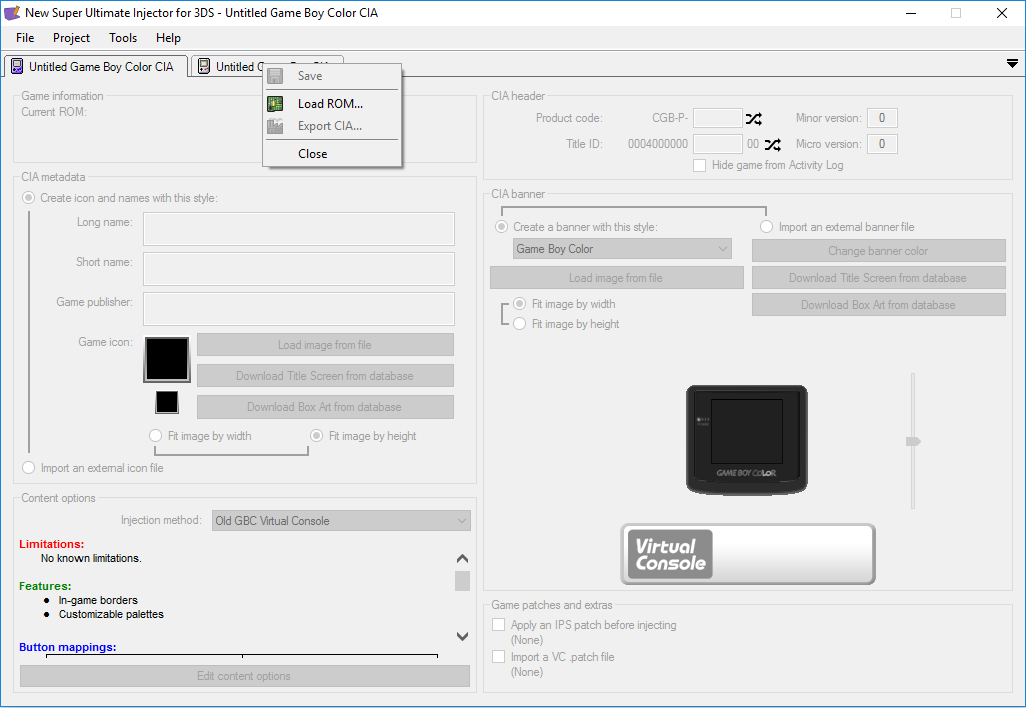The height and width of the screenshot is (708, 1026).
Task: Click the Product code input field
Action: (x=718, y=118)
